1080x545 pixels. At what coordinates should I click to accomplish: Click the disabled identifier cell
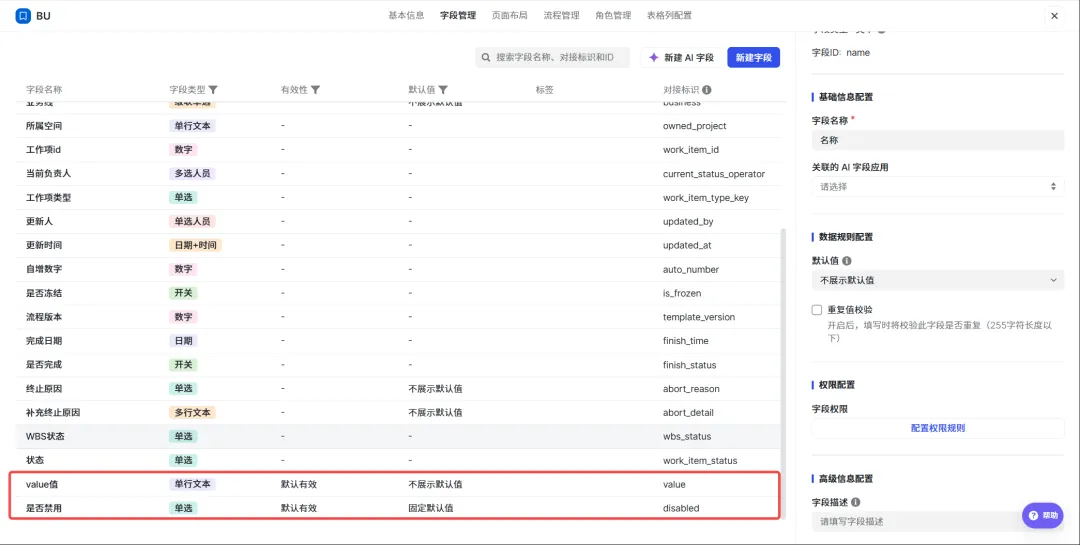(x=681, y=508)
